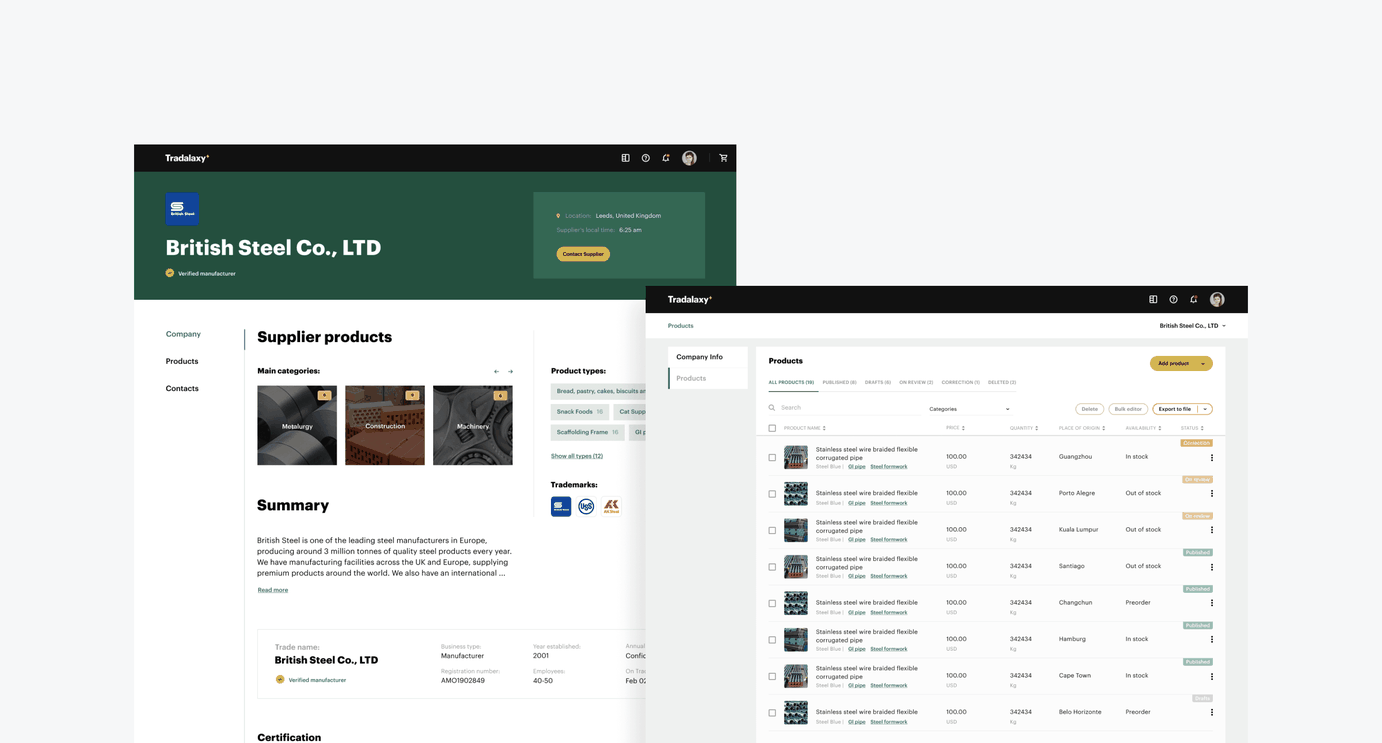Click the Scaffolding Frame product type tag

click(588, 432)
